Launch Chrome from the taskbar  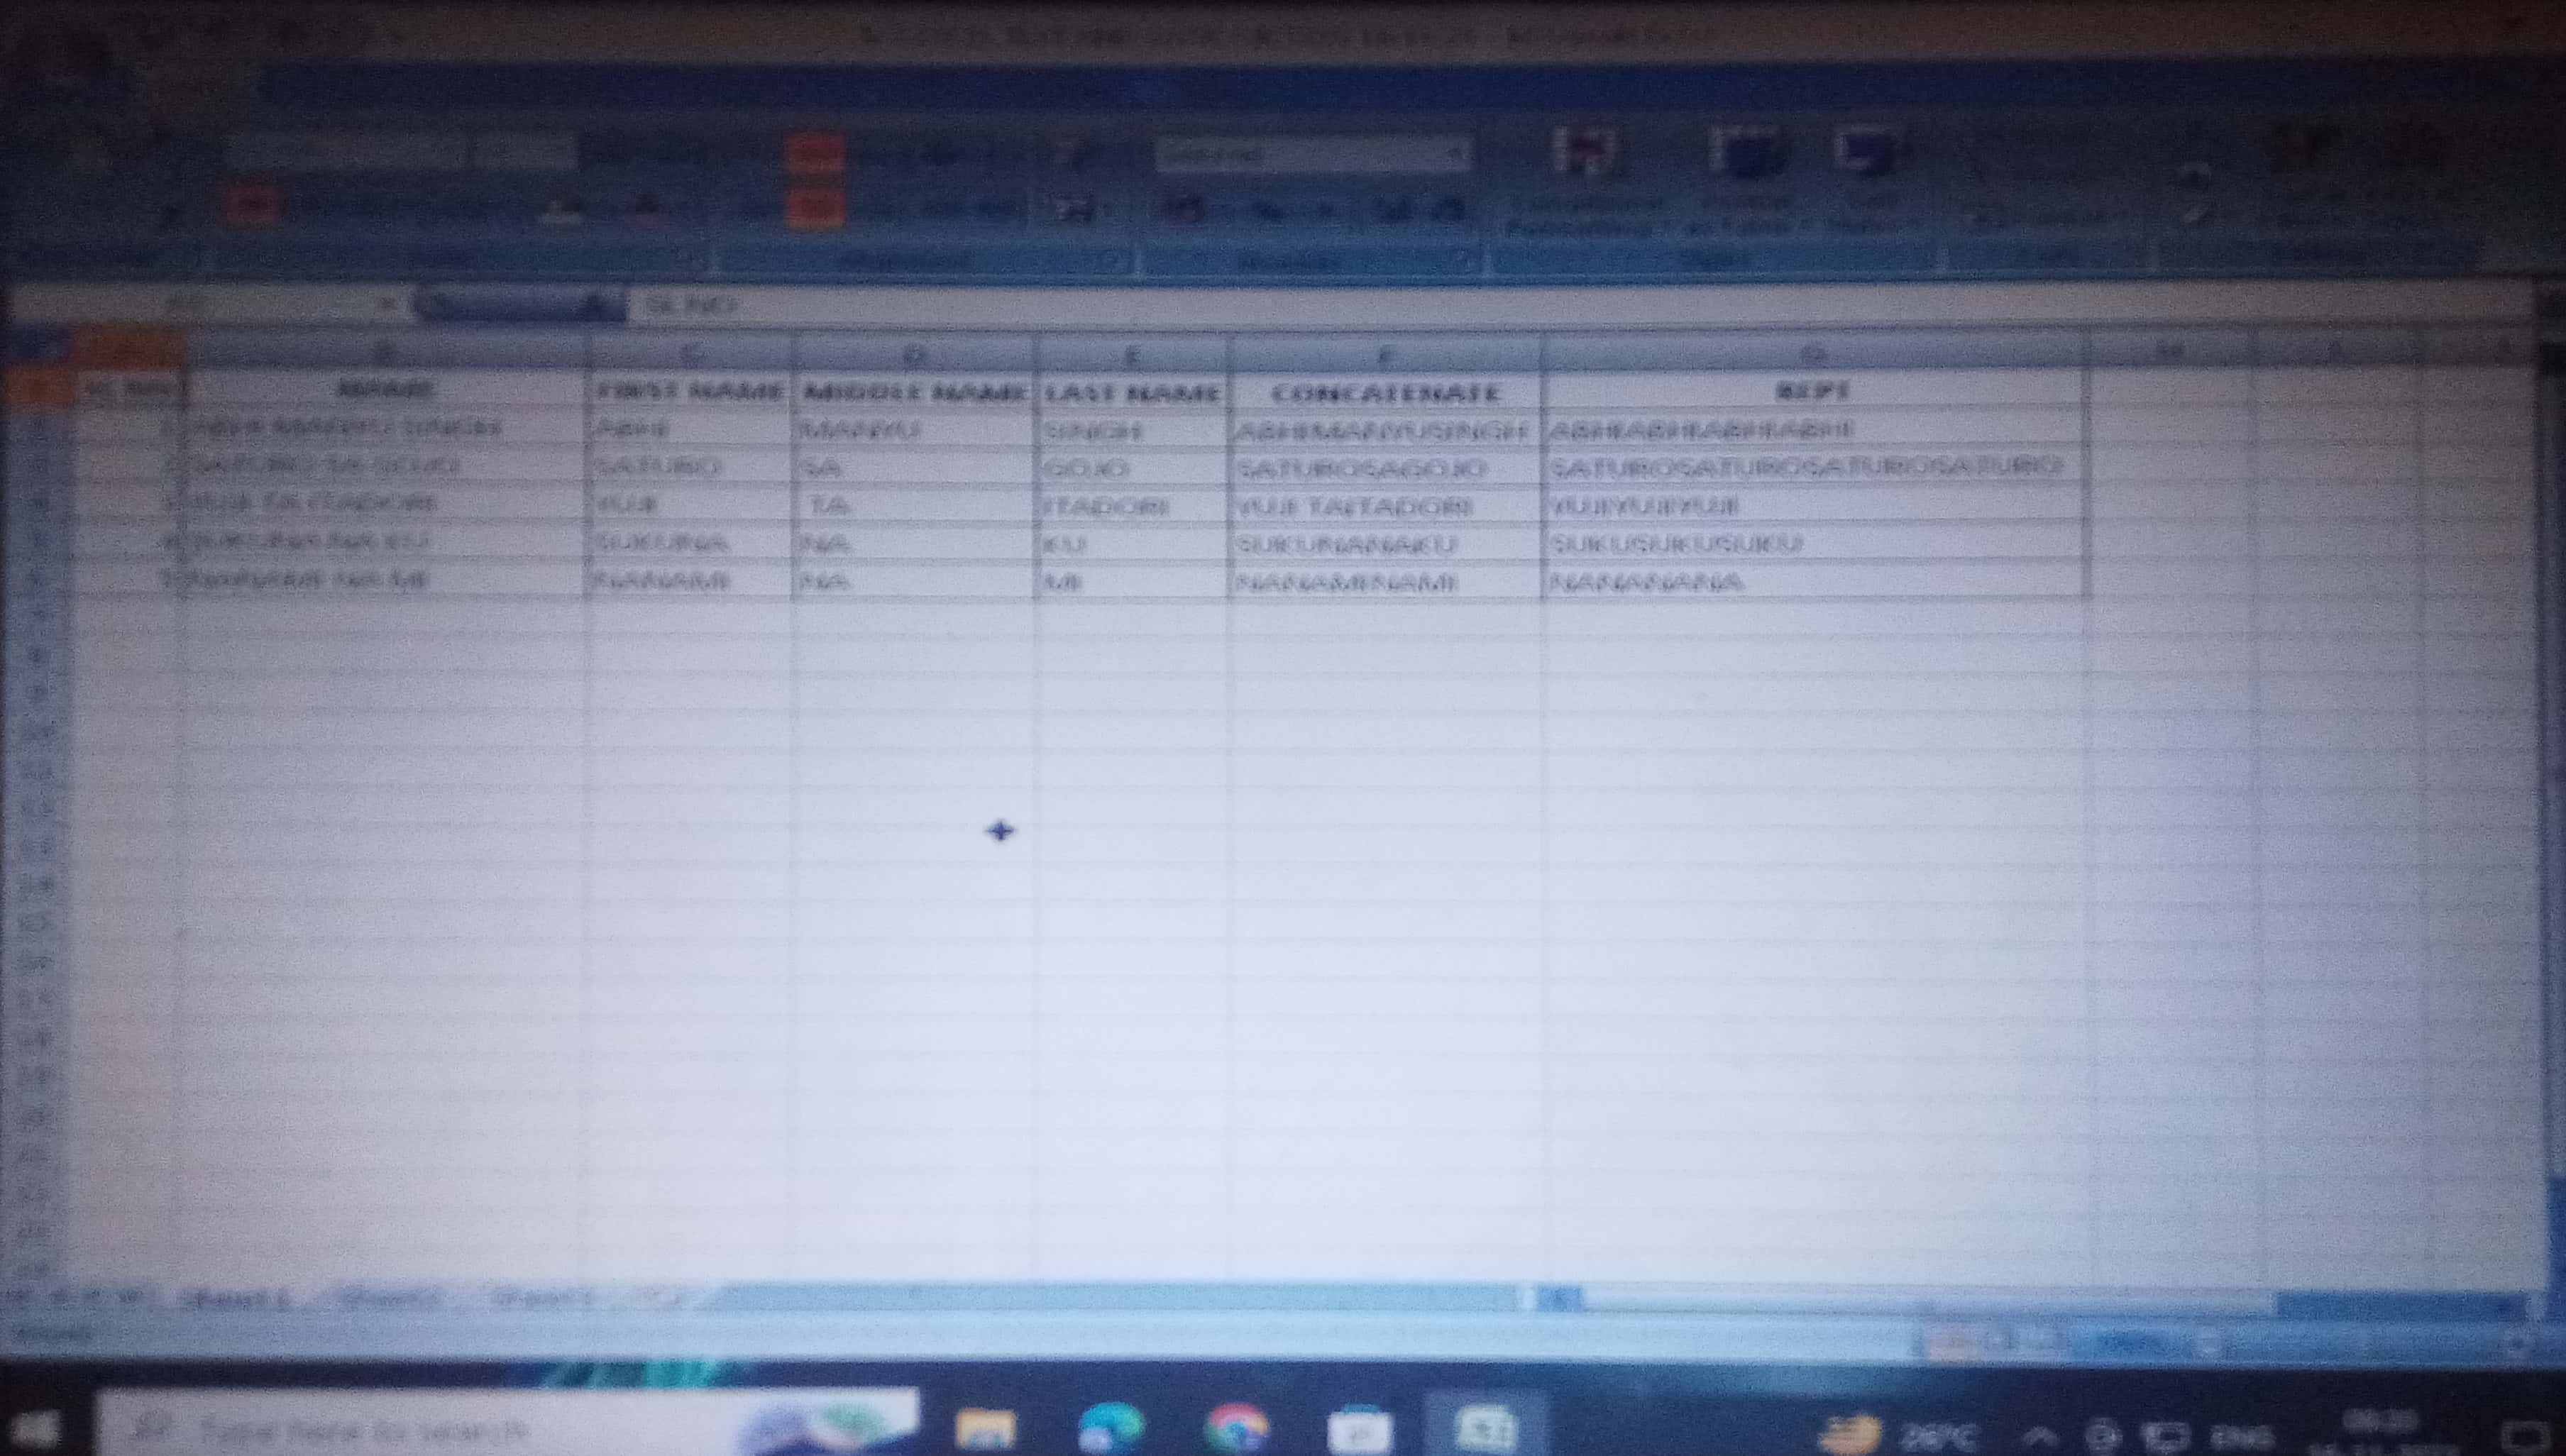1236,1428
